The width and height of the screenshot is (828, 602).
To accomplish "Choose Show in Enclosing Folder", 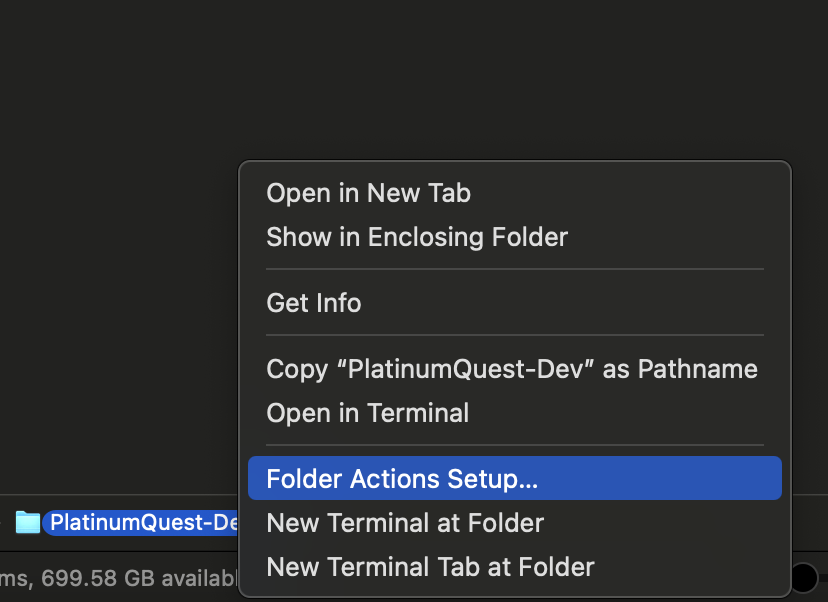I will (416, 237).
